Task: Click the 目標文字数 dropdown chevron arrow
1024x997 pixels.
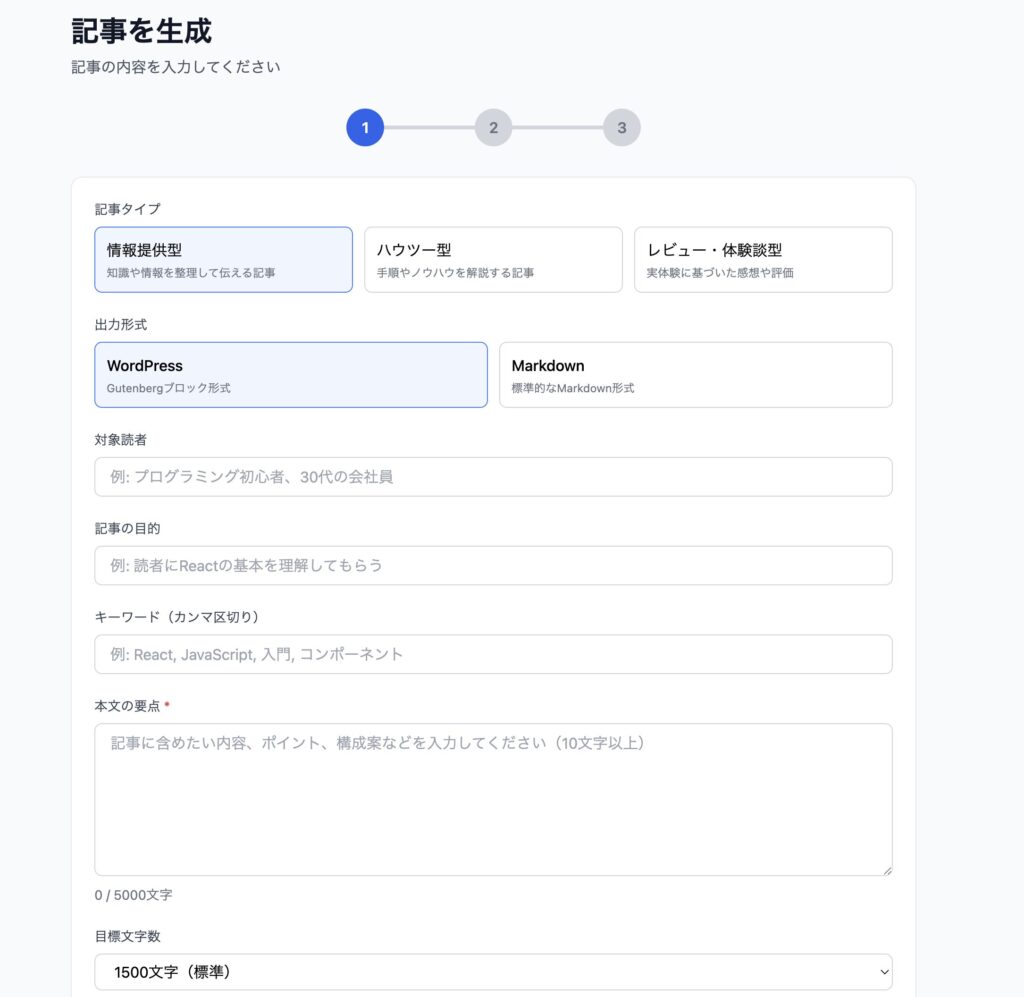Action: 884,971
